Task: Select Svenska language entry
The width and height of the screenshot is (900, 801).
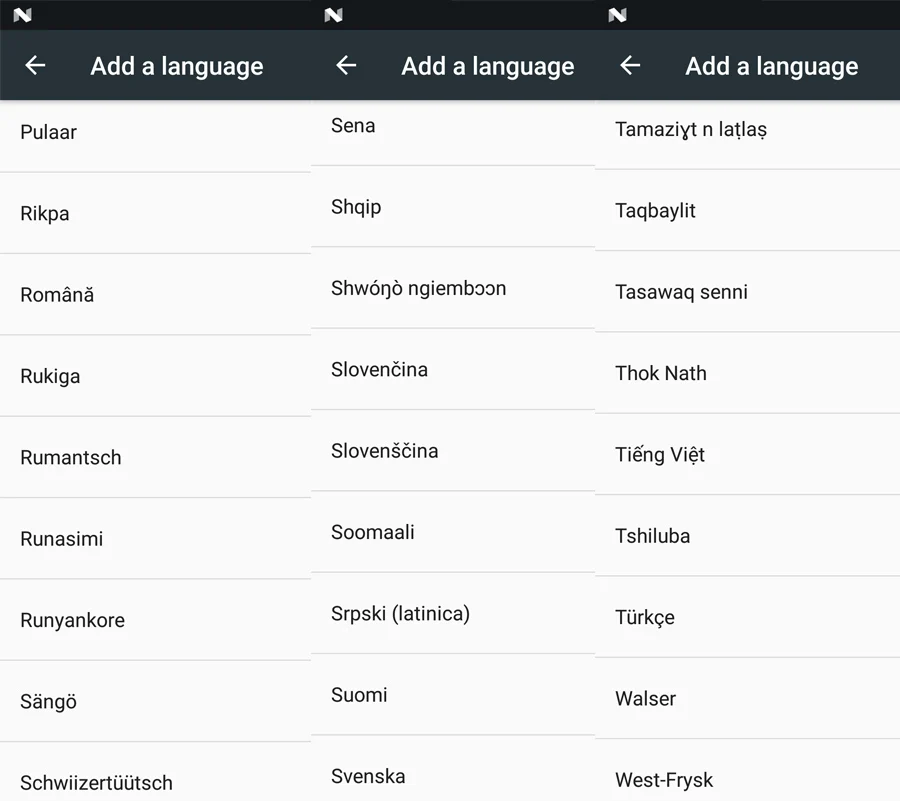Action: tap(453, 769)
